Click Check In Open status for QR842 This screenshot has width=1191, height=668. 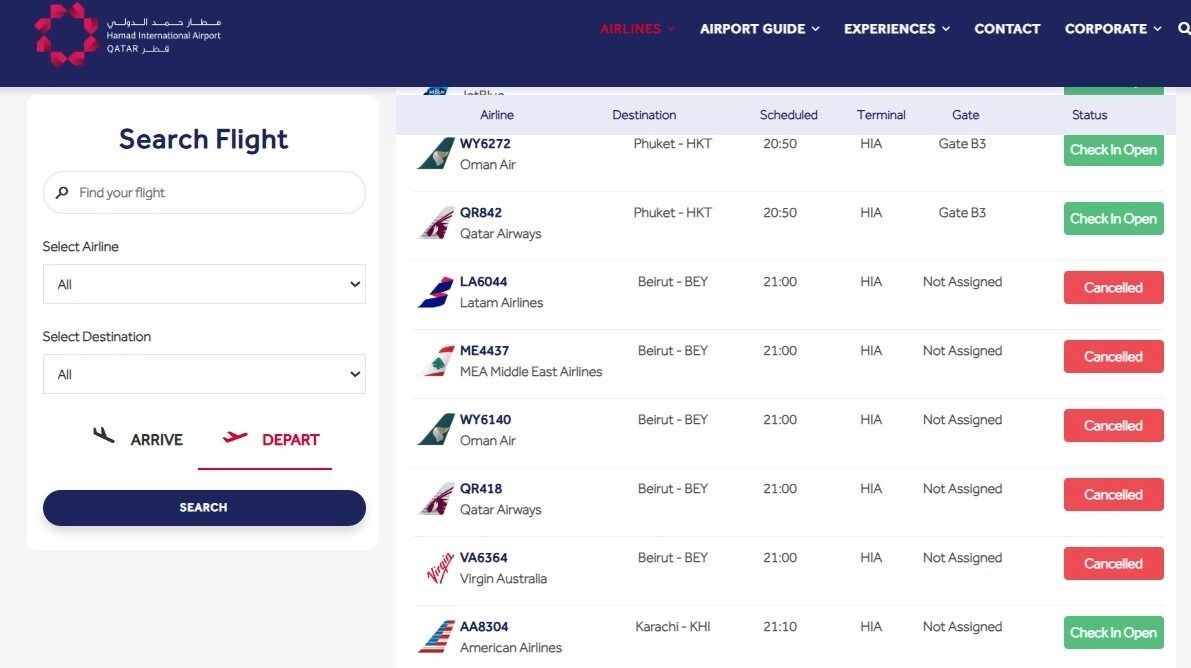coord(1114,219)
